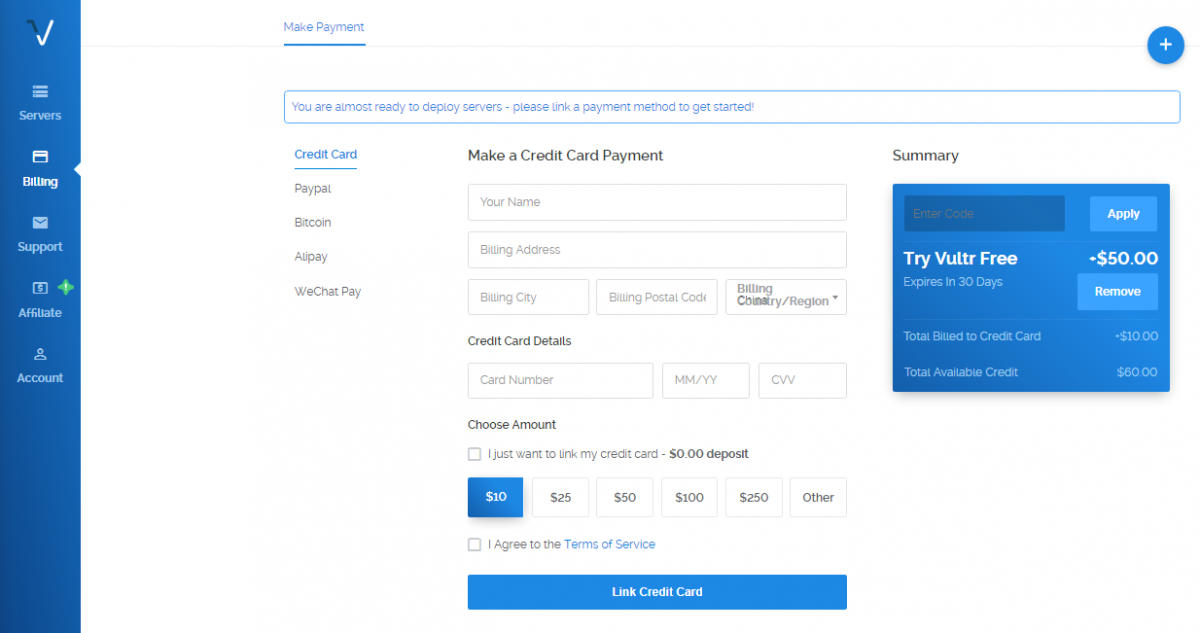Remove the Try Vultr Free credit

point(1117,292)
